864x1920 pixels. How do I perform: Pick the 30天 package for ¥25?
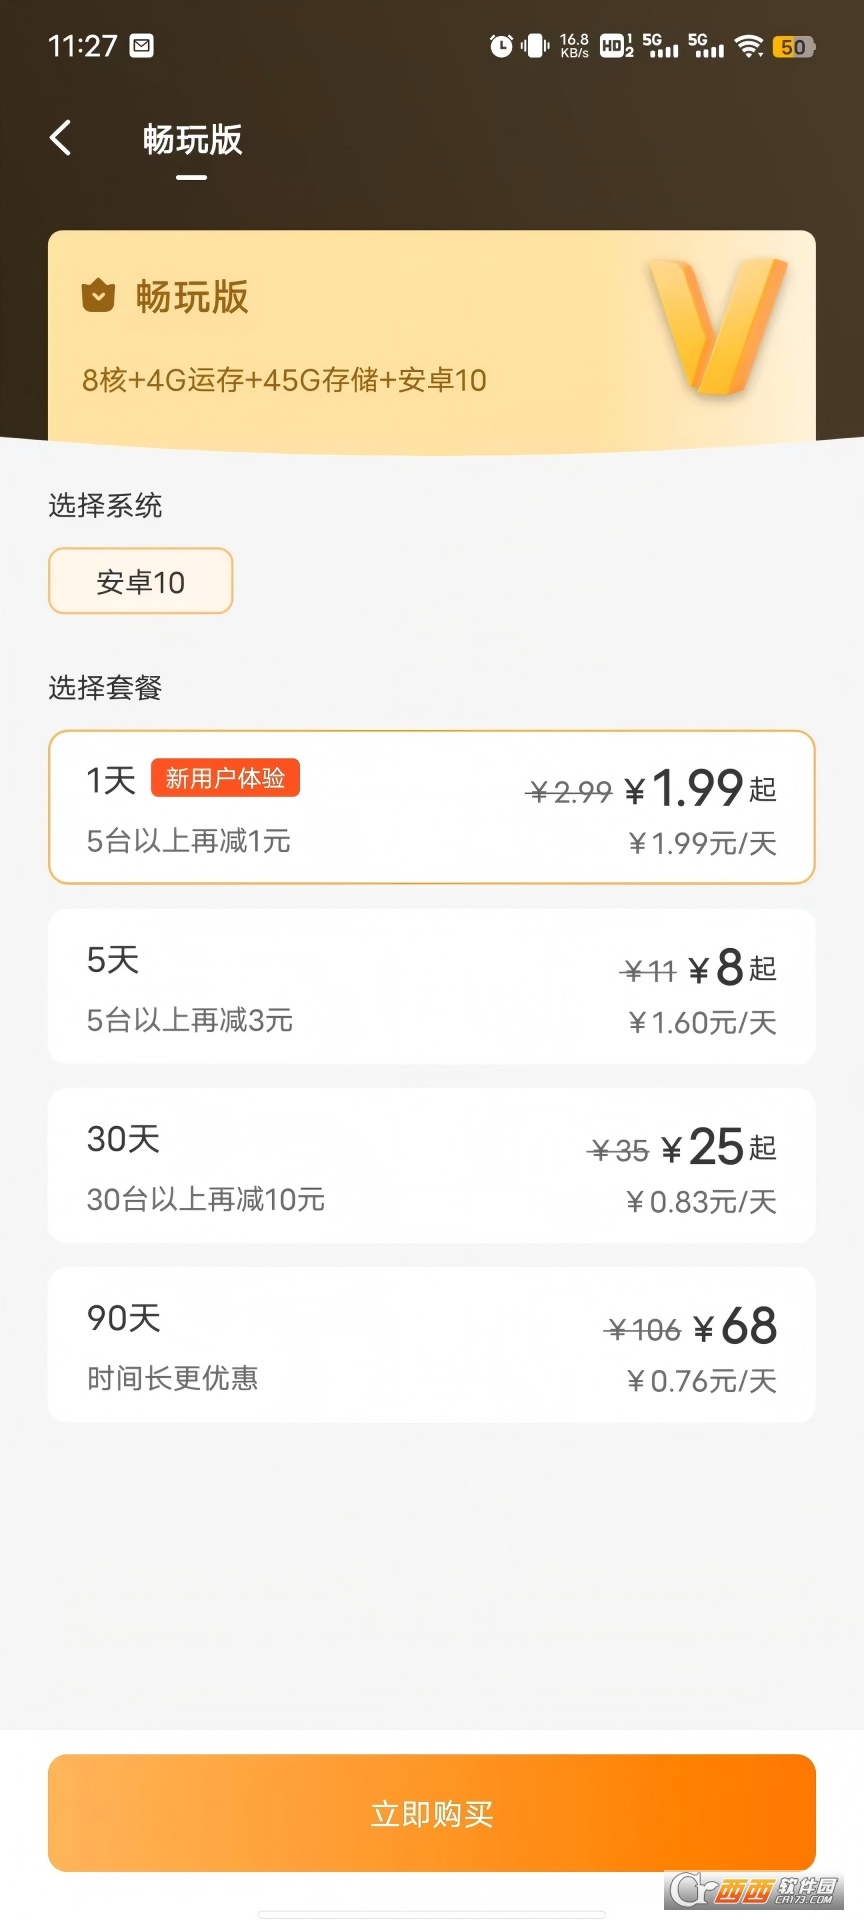tap(432, 1166)
